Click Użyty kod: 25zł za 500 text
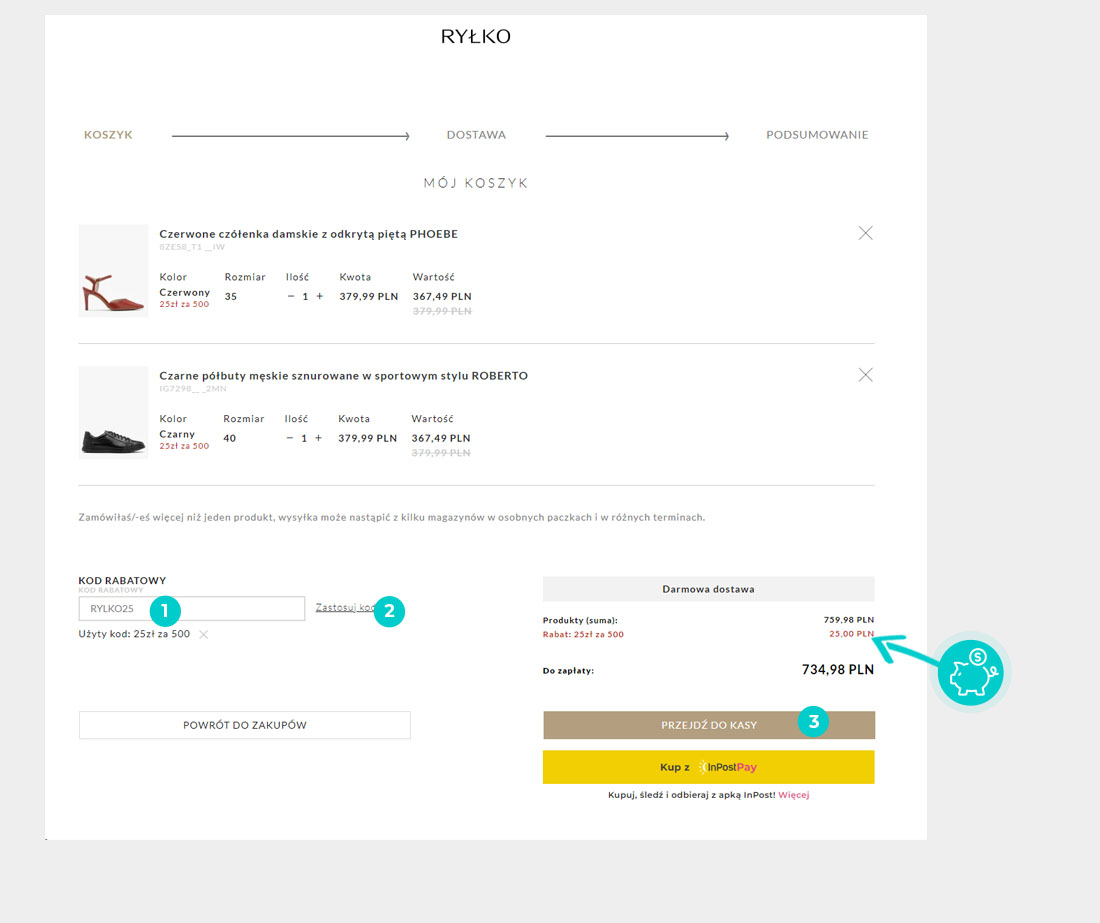 pos(134,634)
